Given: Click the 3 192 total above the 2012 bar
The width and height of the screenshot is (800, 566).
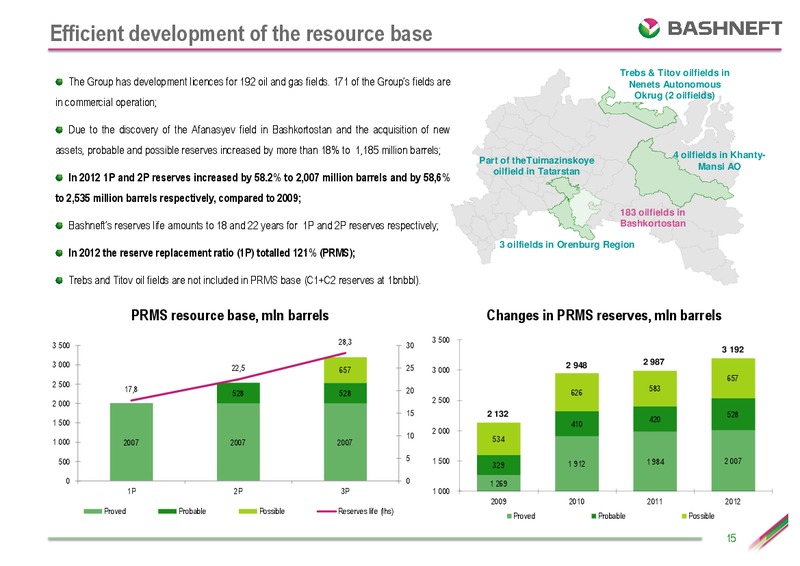Looking at the screenshot, I should (733, 350).
